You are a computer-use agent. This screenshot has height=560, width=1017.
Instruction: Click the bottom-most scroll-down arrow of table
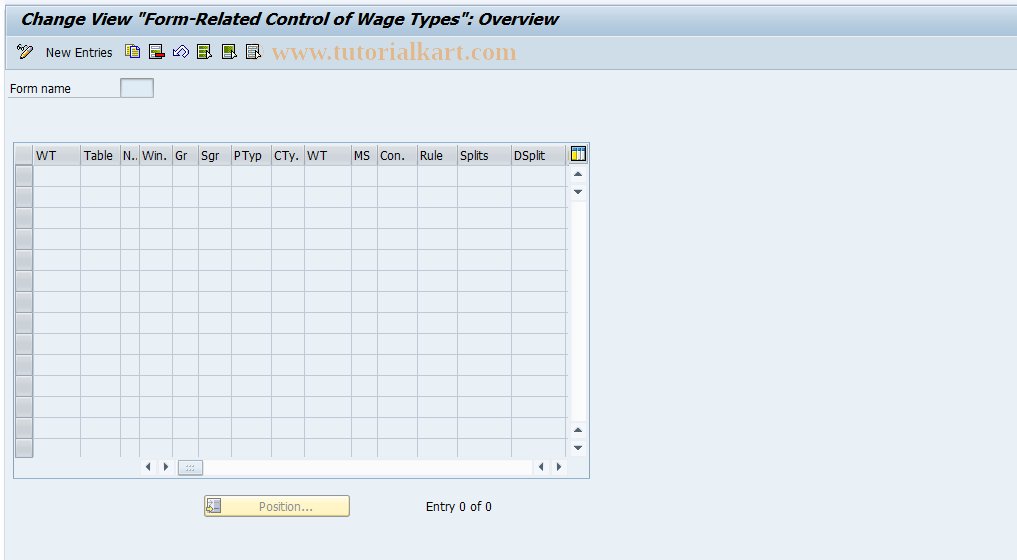pos(578,448)
